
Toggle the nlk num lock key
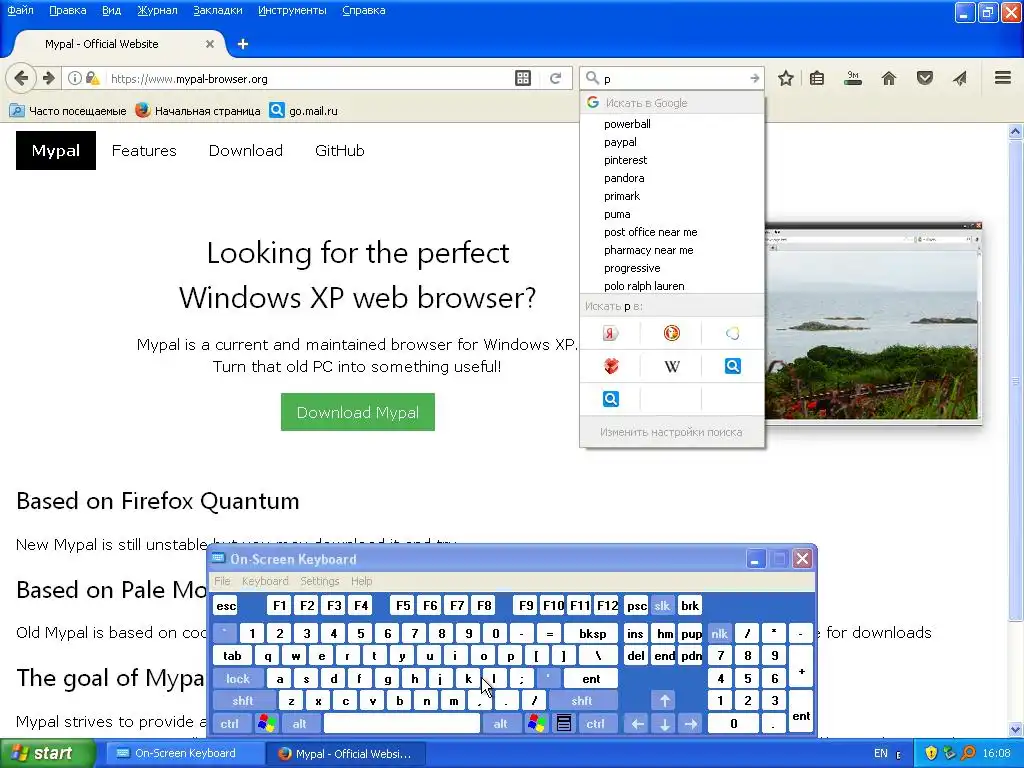pyautogui.click(x=720, y=633)
